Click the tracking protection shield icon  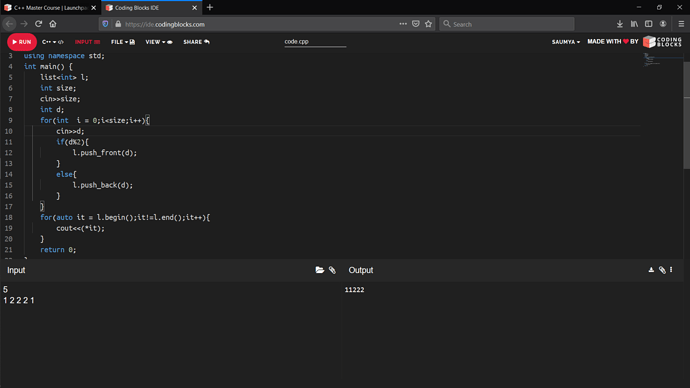click(105, 24)
